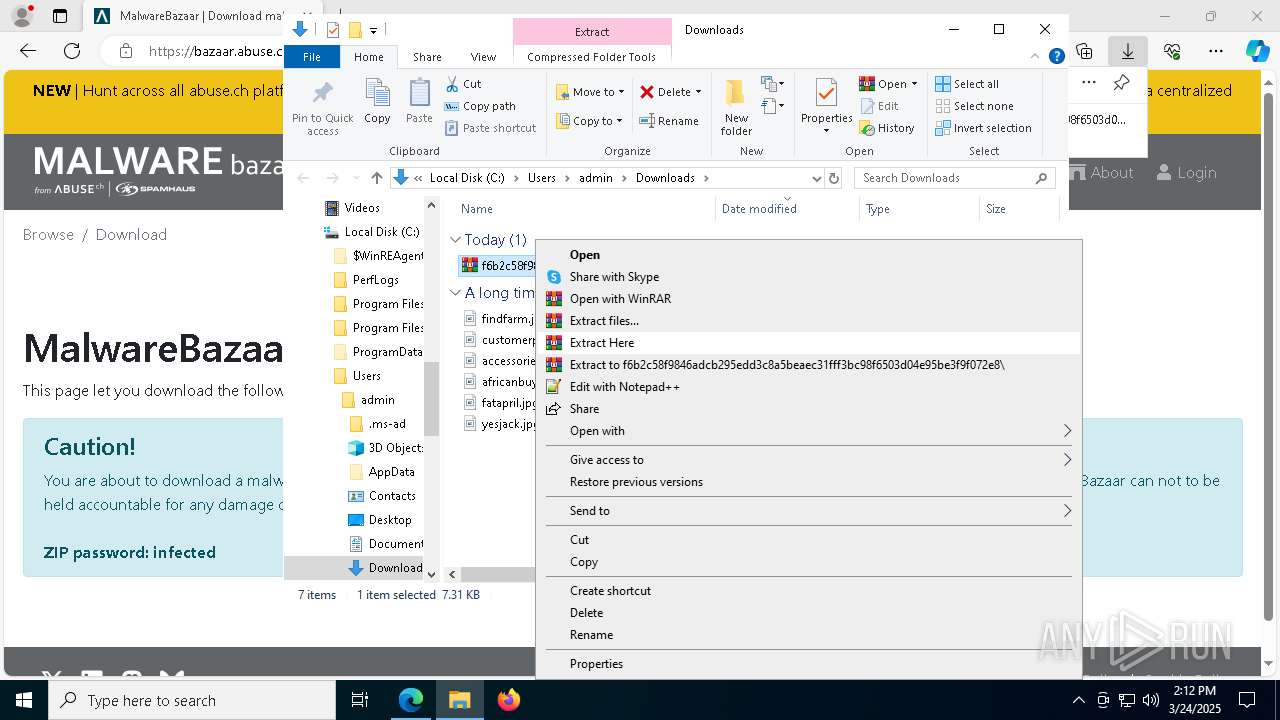This screenshot has width=1280, height=720.
Task: Select Contacts in navigation tree
Action: [382, 496]
